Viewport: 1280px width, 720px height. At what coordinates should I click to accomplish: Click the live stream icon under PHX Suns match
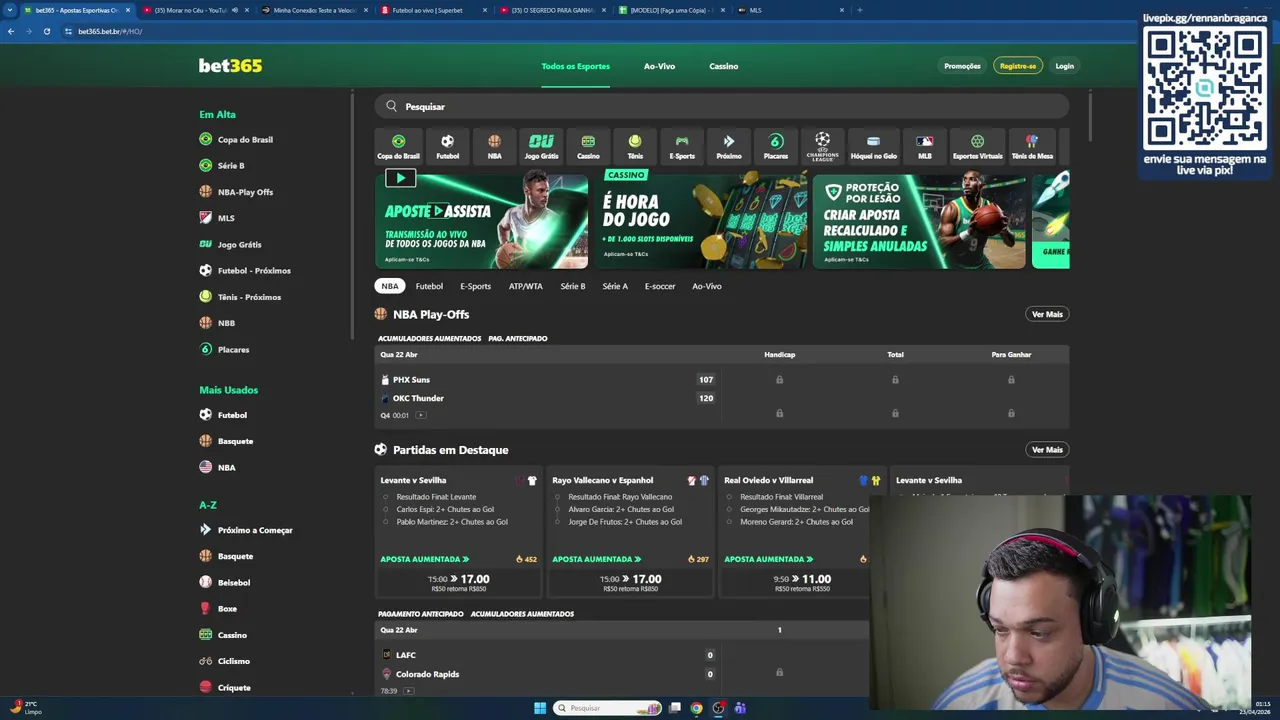pyautogui.click(x=420, y=415)
